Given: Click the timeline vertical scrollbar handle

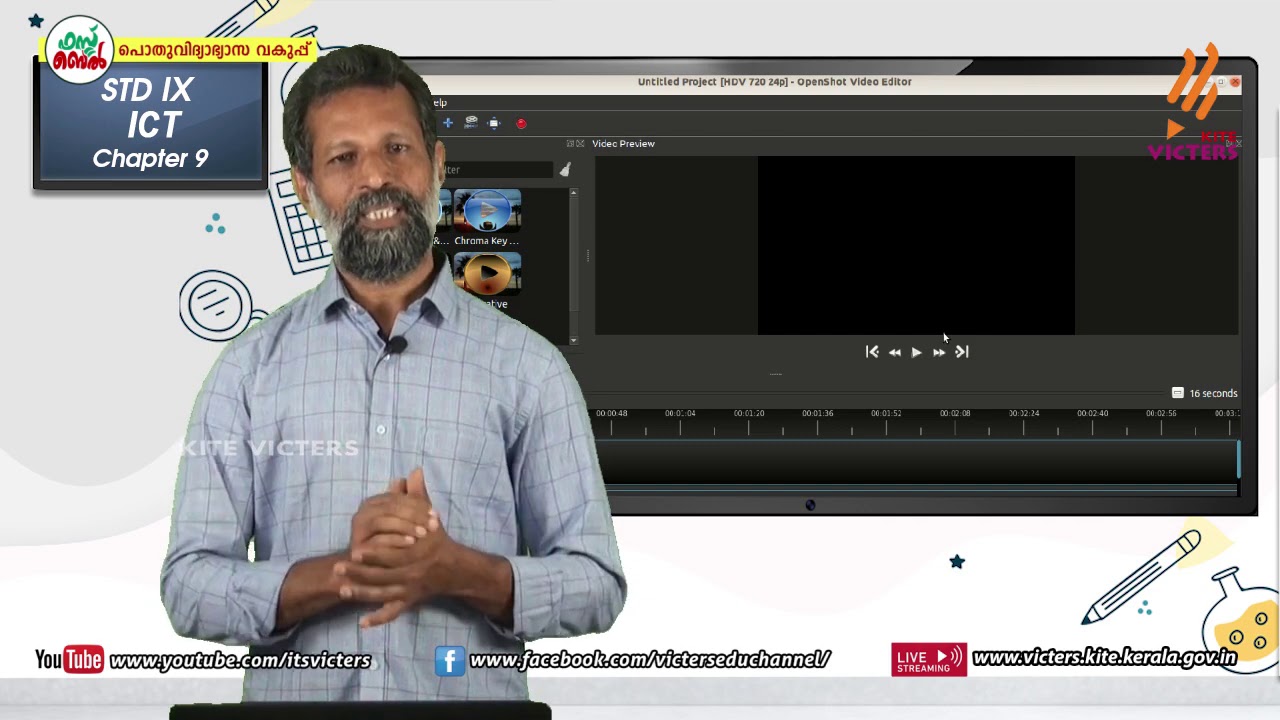Looking at the screenshot, I should (x=1238, y=459).
